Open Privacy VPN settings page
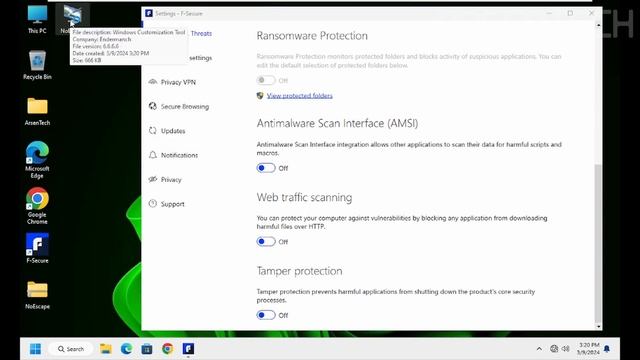Viewport: 640px width, 360px height. pyautogui.click(x=178, y=82)
